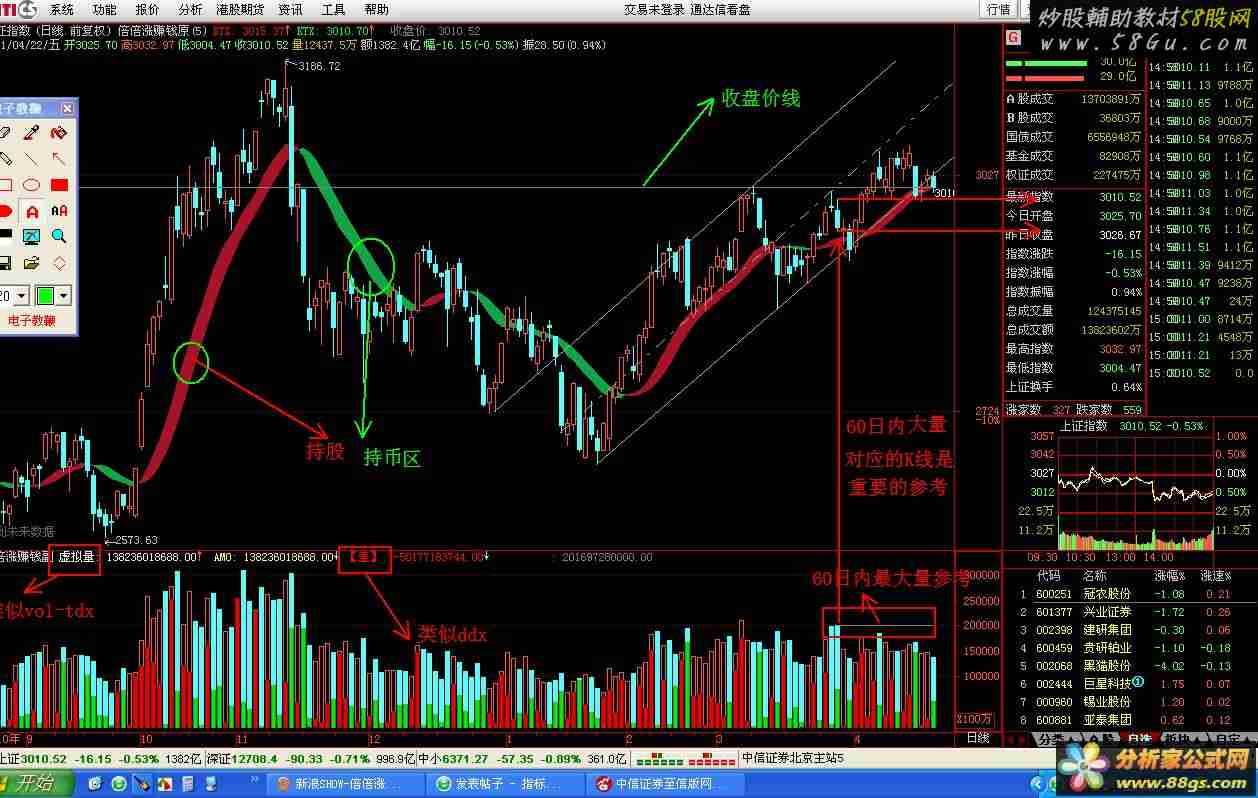Viewport: 1258px width, 798px height.
Task: Open the 港股期货 menu
Action: pyautogui.click(x=240, y=9)
